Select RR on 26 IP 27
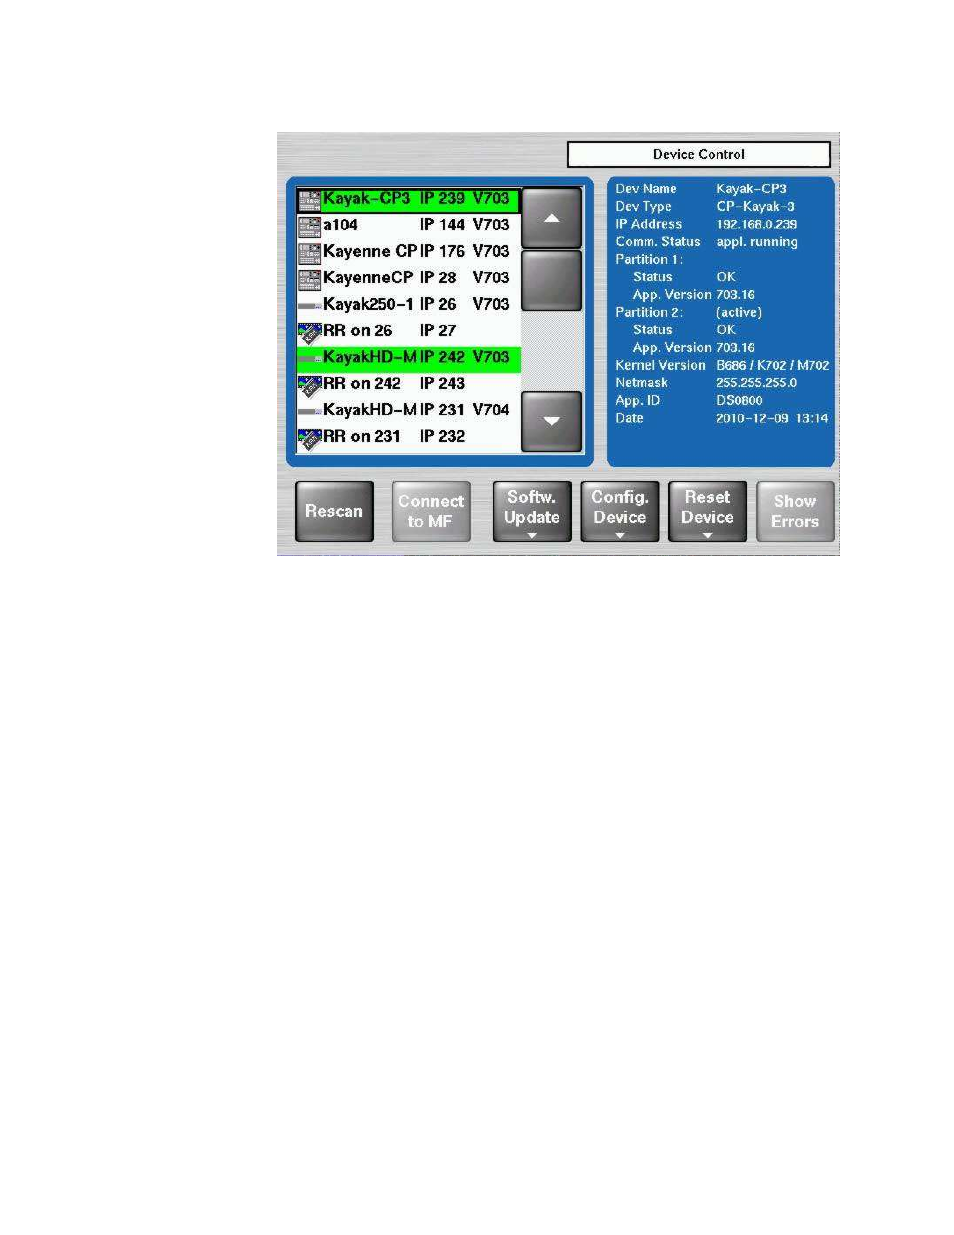 click(409, 331)
